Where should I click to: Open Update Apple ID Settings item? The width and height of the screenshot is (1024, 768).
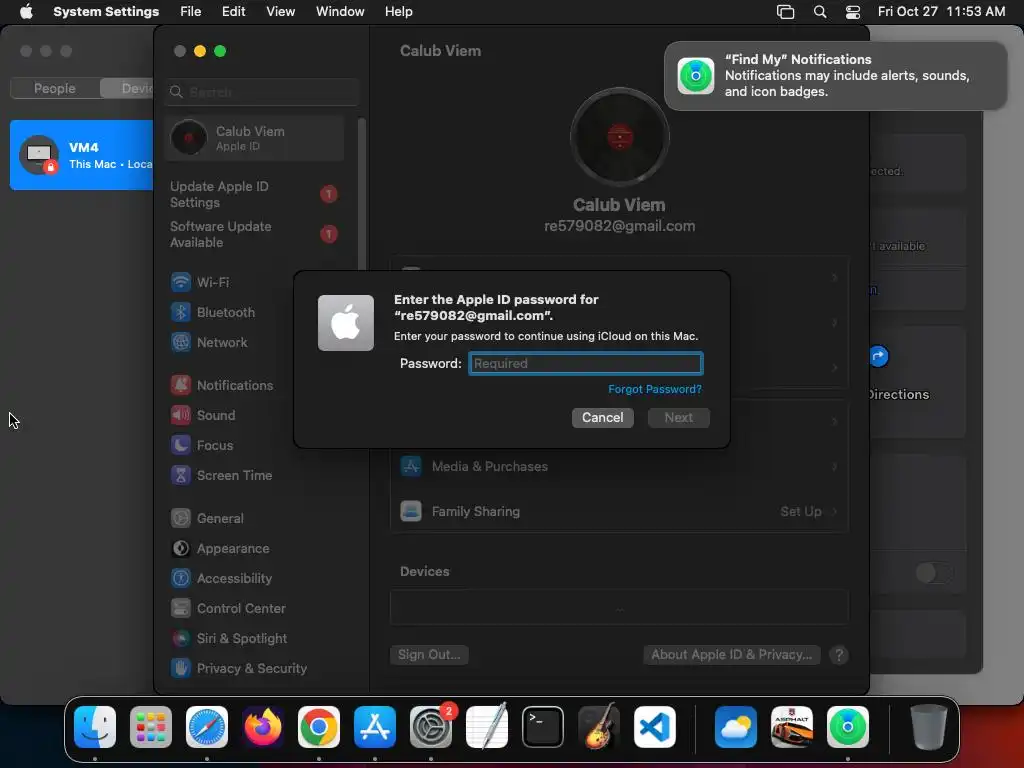(x=254, y=194)
